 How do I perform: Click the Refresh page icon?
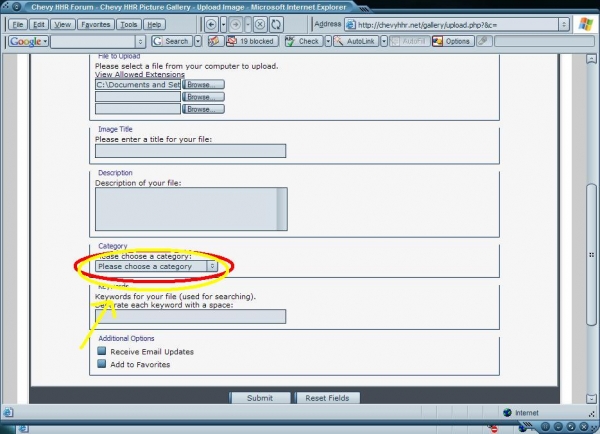click(x=276, y=24)
